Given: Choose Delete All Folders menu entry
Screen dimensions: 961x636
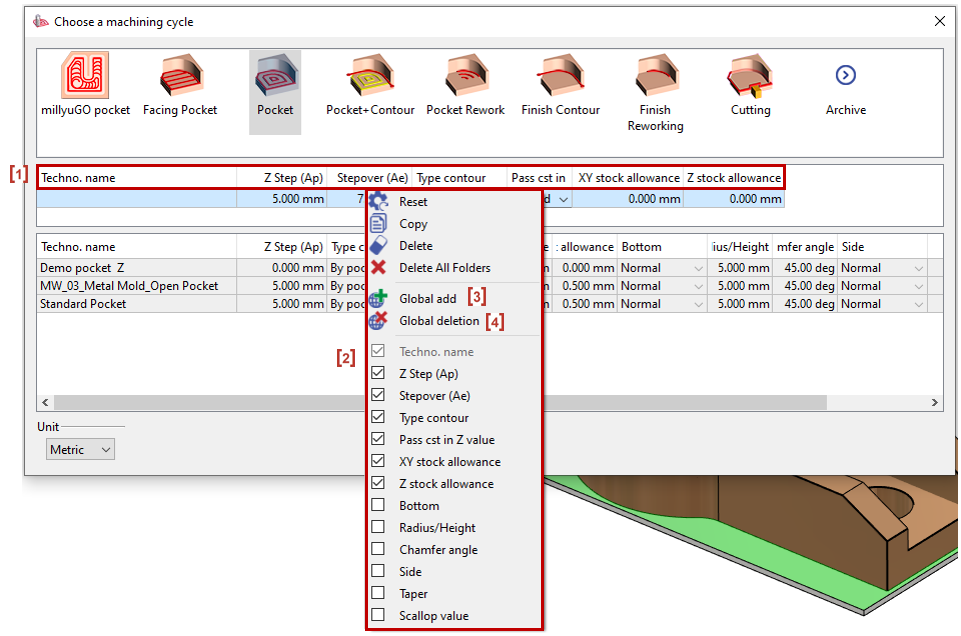Looking at the screenshot, I should click(x=444, y=268).
